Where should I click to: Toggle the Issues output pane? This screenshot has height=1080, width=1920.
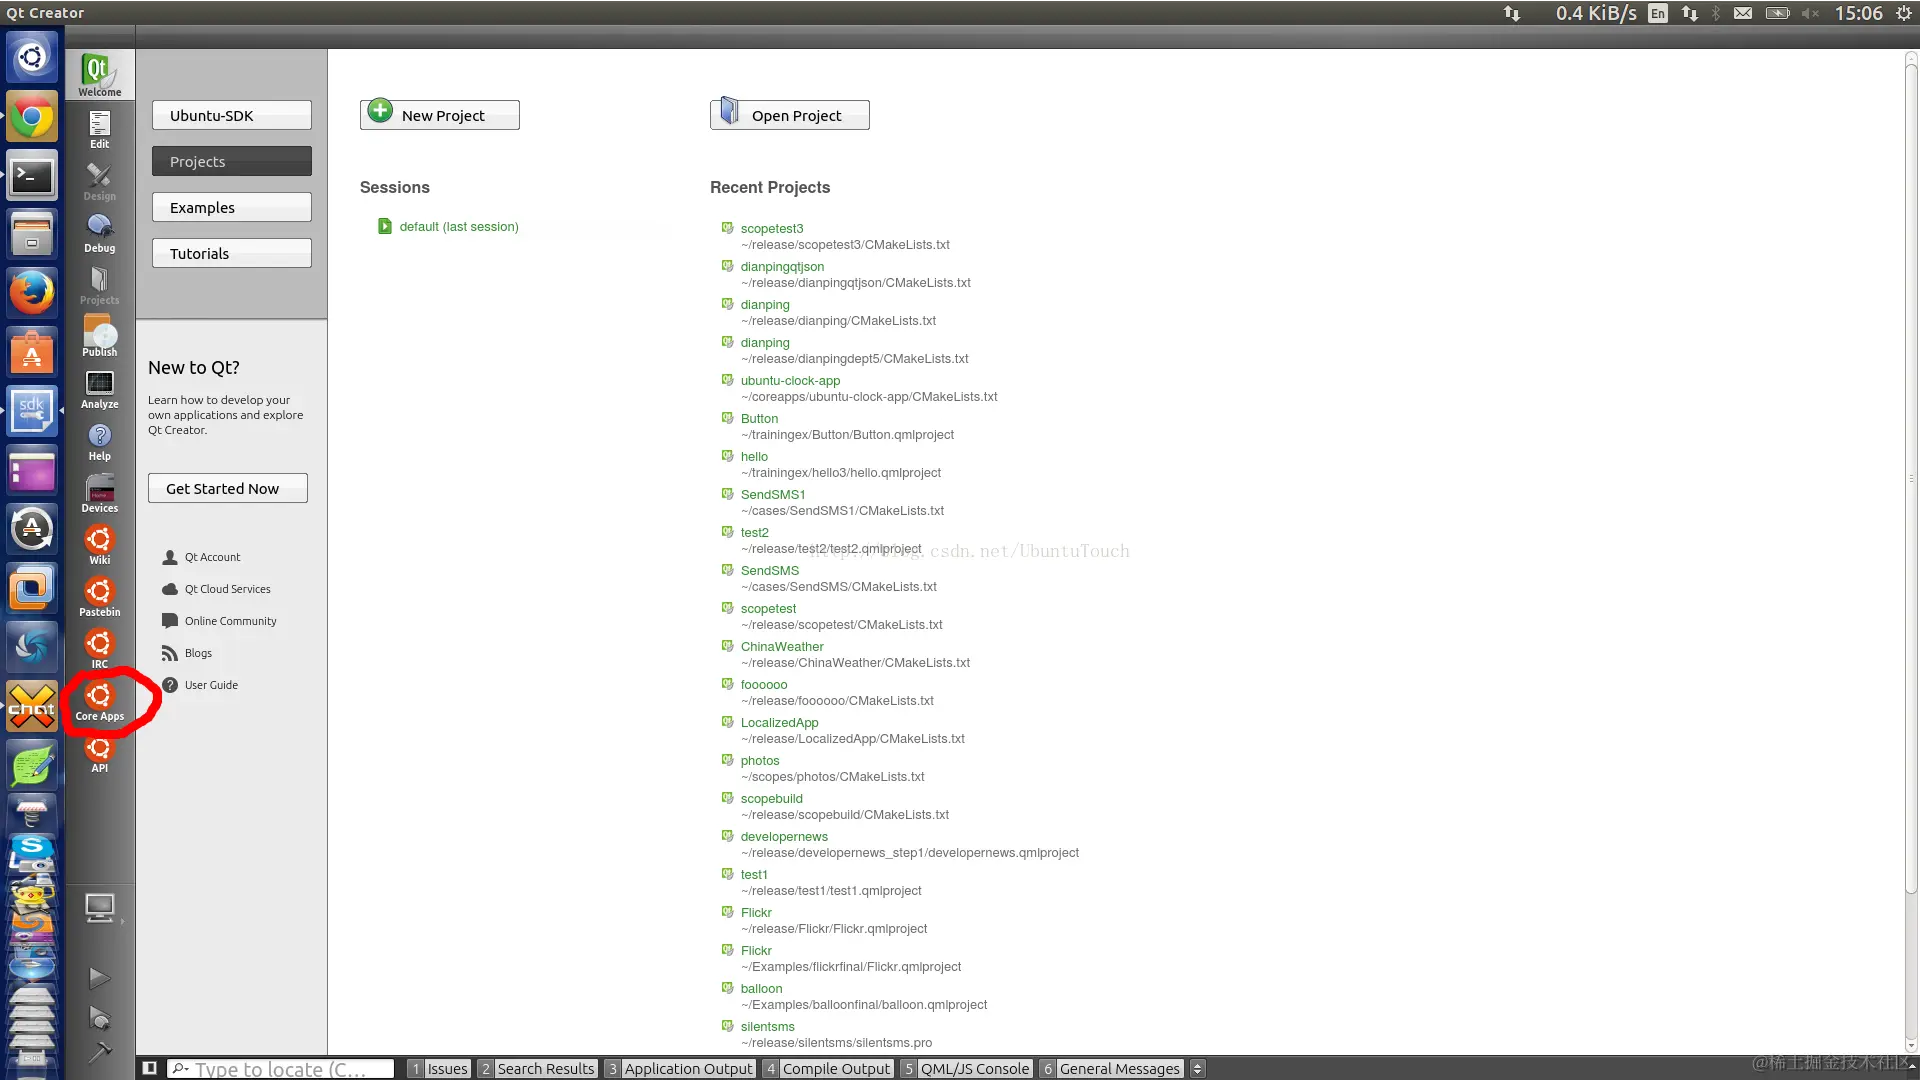[438, 1068]
